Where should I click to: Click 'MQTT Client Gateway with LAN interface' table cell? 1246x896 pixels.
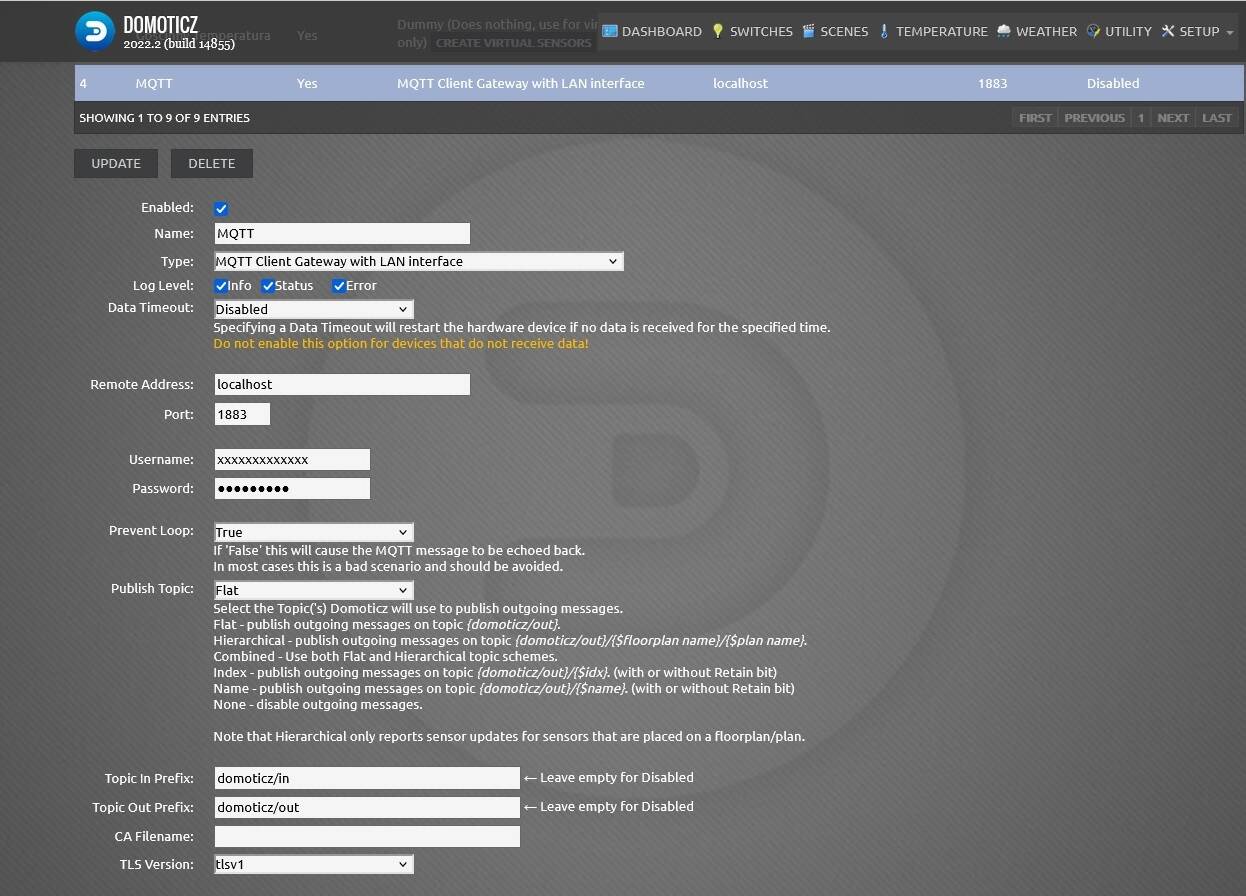520,83
